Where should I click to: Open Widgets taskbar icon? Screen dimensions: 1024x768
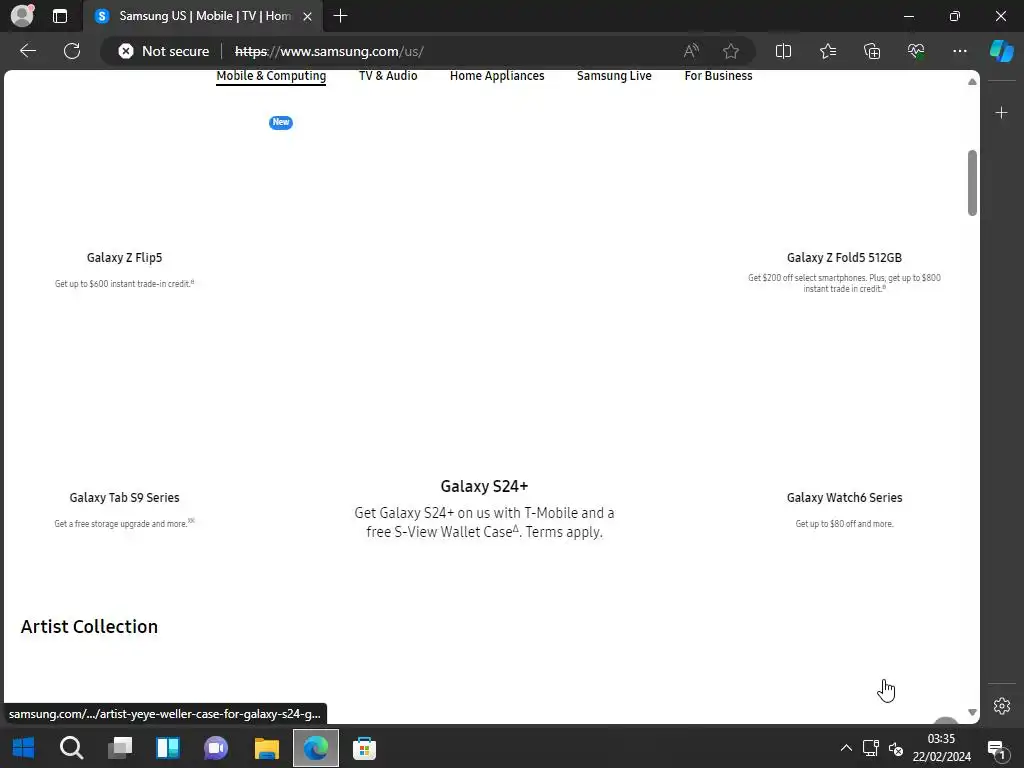tap(168, 748)
